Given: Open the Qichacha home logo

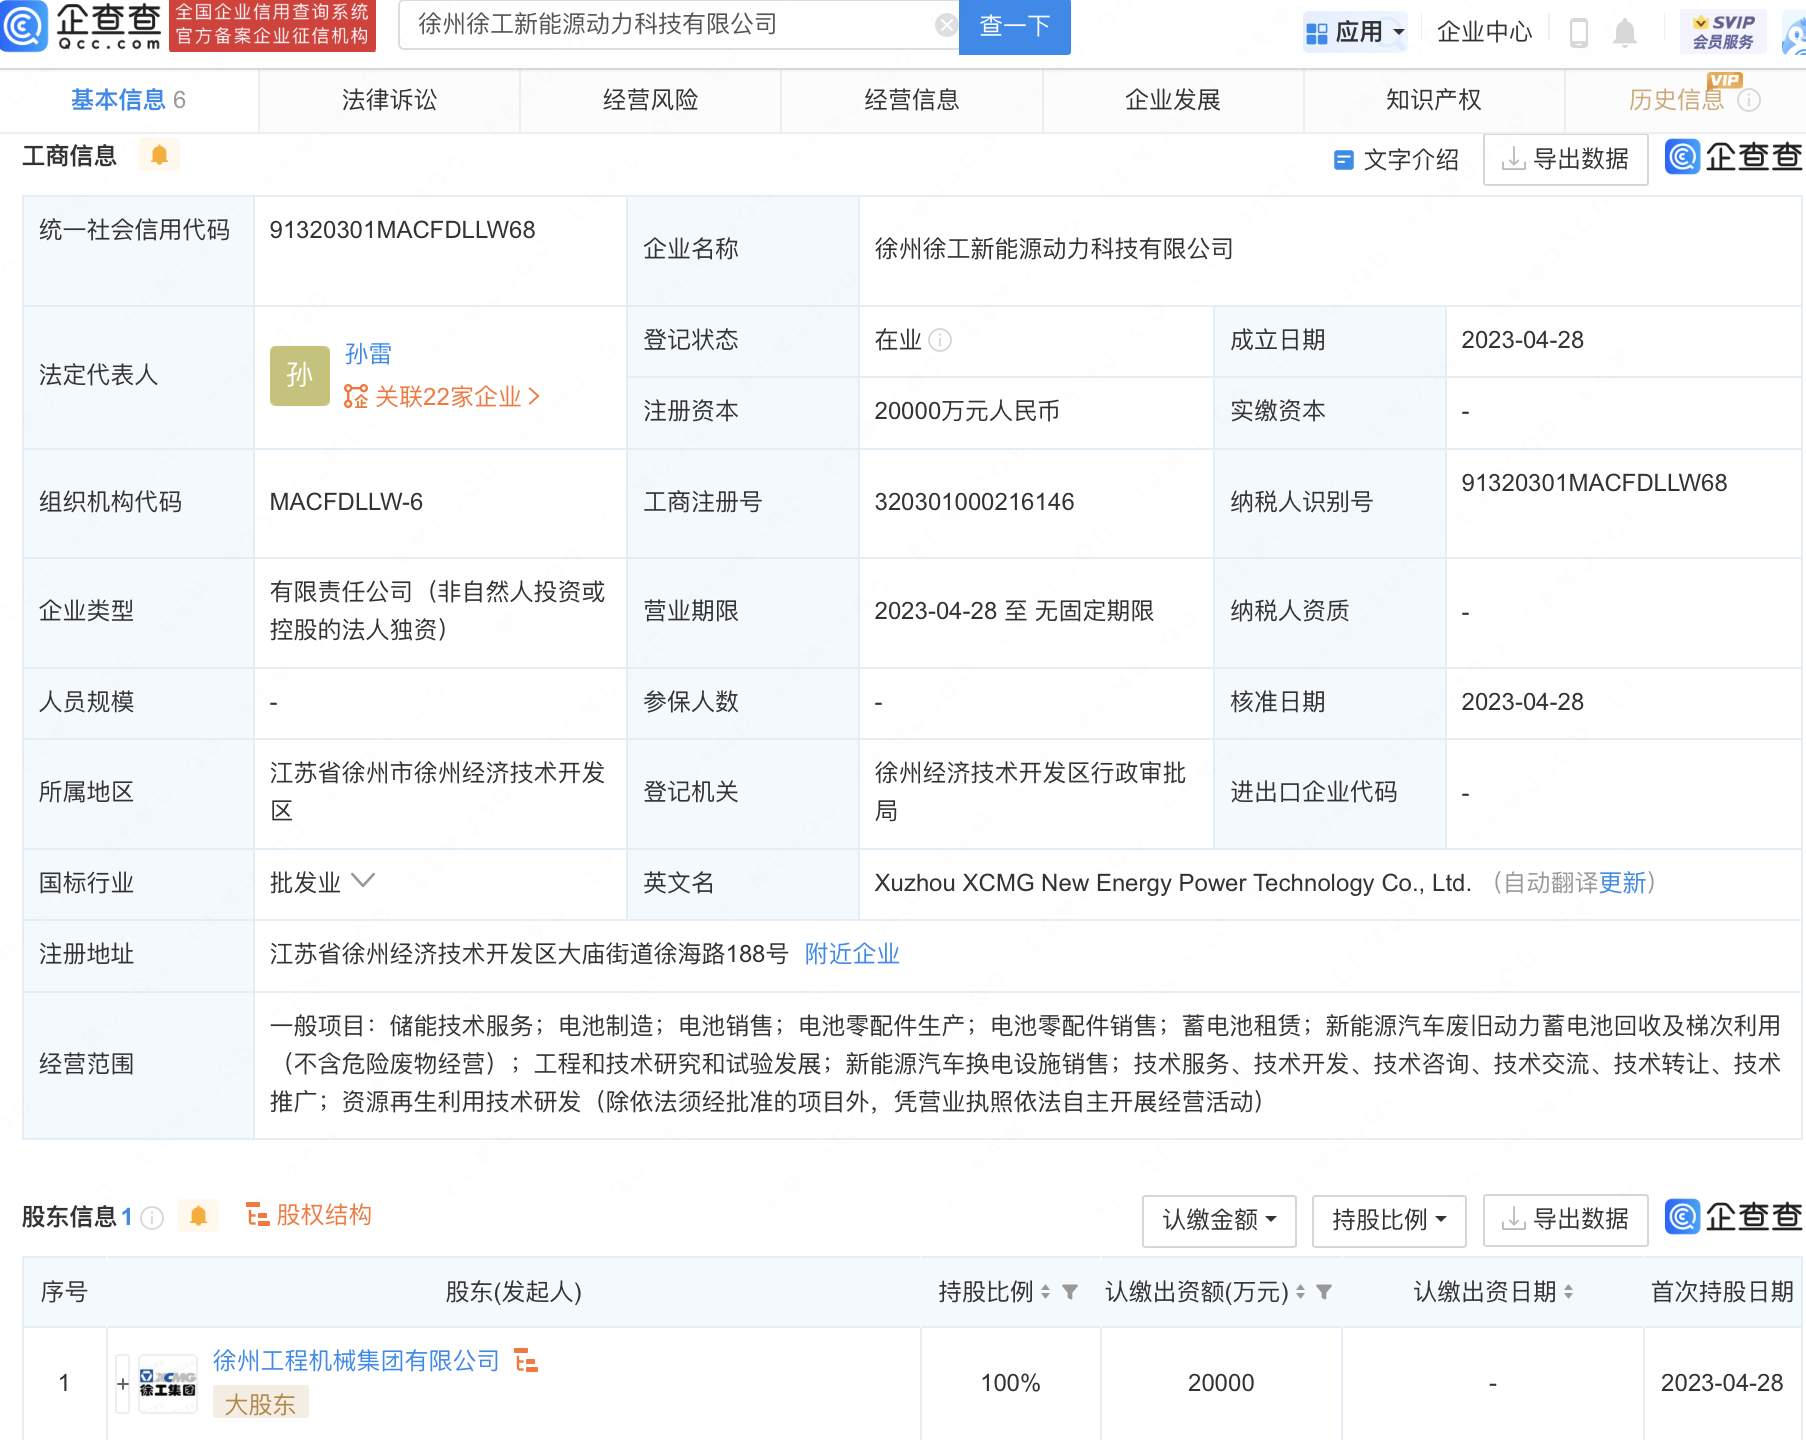Looking at the screenshot, I should pyautogui.click(x=82, y=26).
